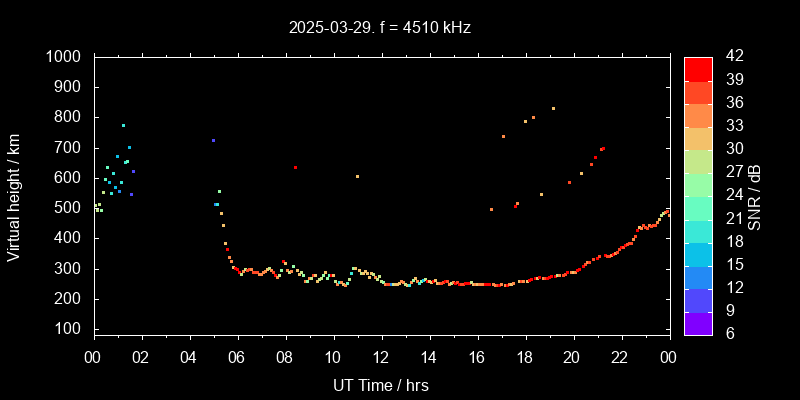Click the purple 6–9 dB colorbar segment
The width and height of the screenshot is (800, 400).
click(698, 322)
